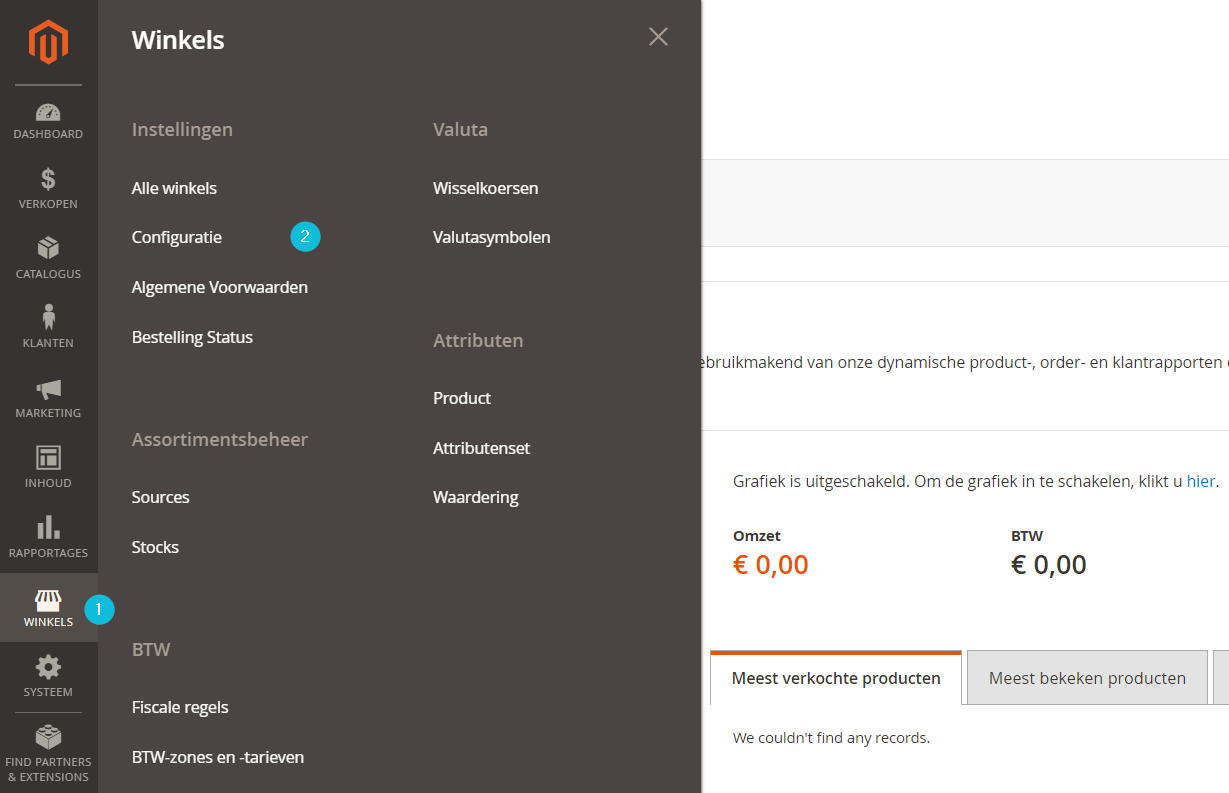Screen dimensions: 1229x793
Task: Open Alle winkels
Action: click(174, 188)
